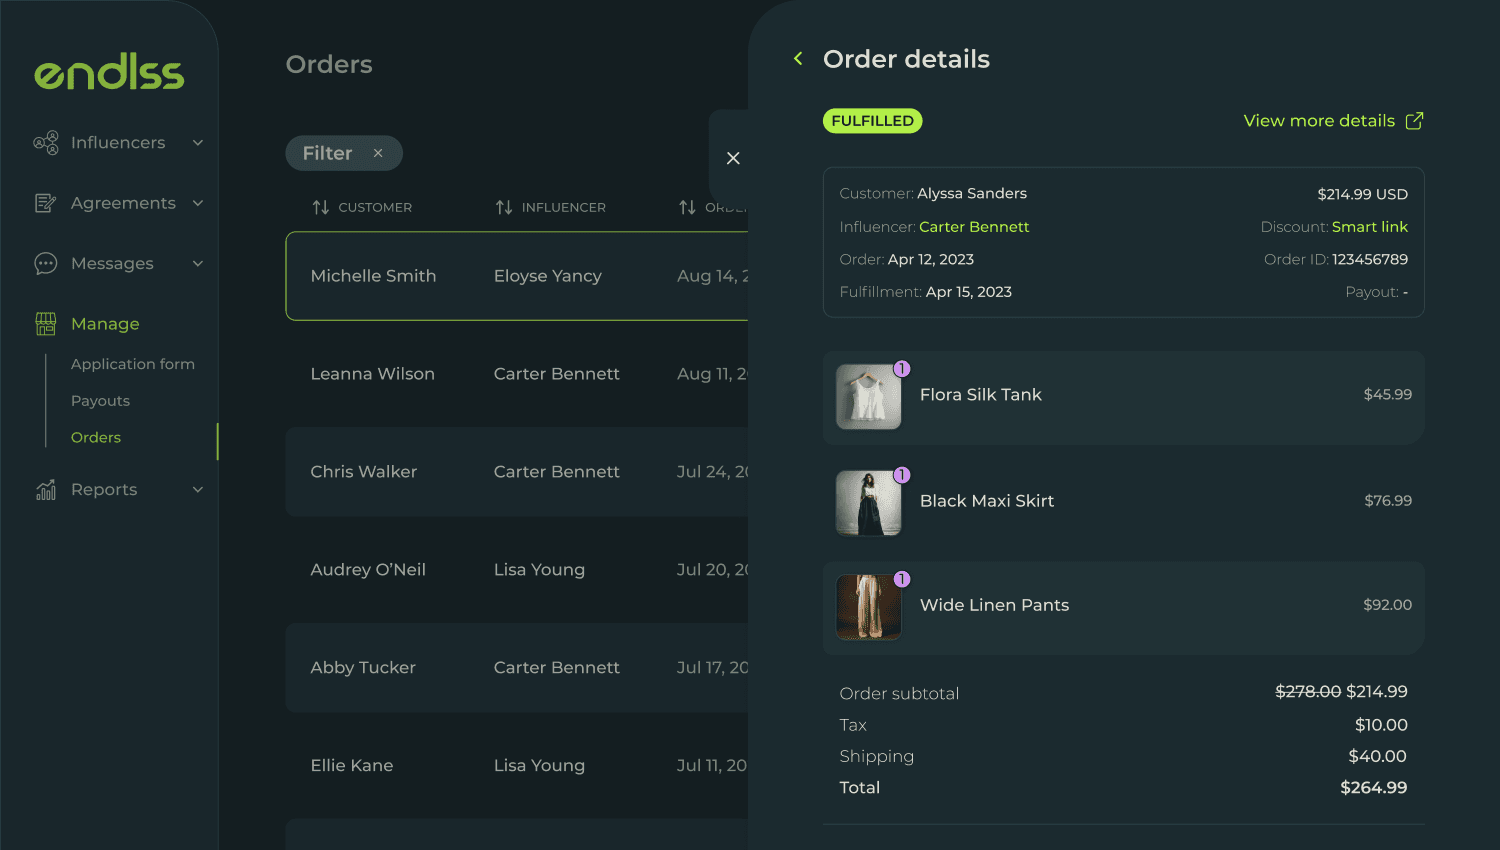Close the order details panel with X
This screenshot has width=1500, height=850.
733,158
